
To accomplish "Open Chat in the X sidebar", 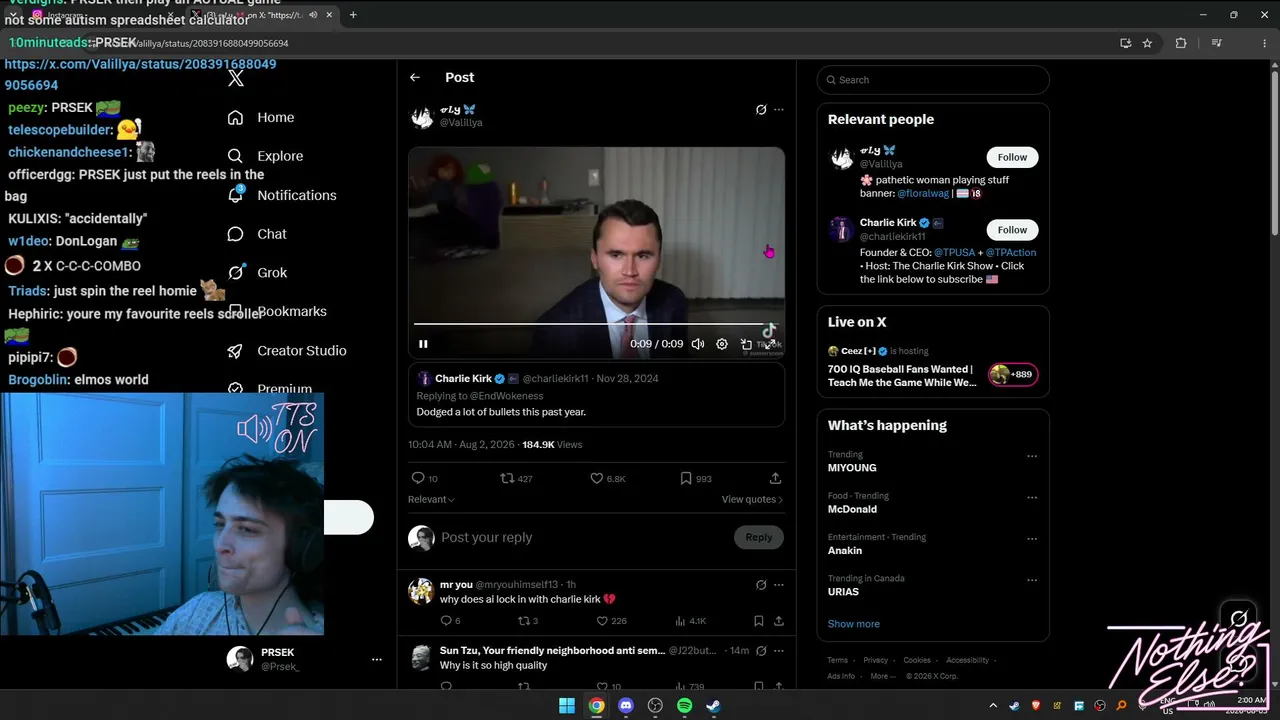I will pyautogui.click(x=257, y=234).
